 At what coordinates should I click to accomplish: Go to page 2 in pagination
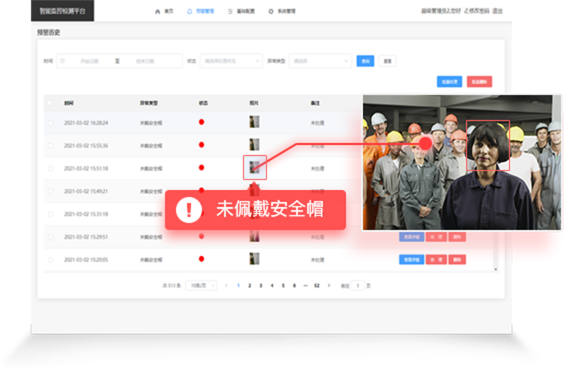coord(250,286)
